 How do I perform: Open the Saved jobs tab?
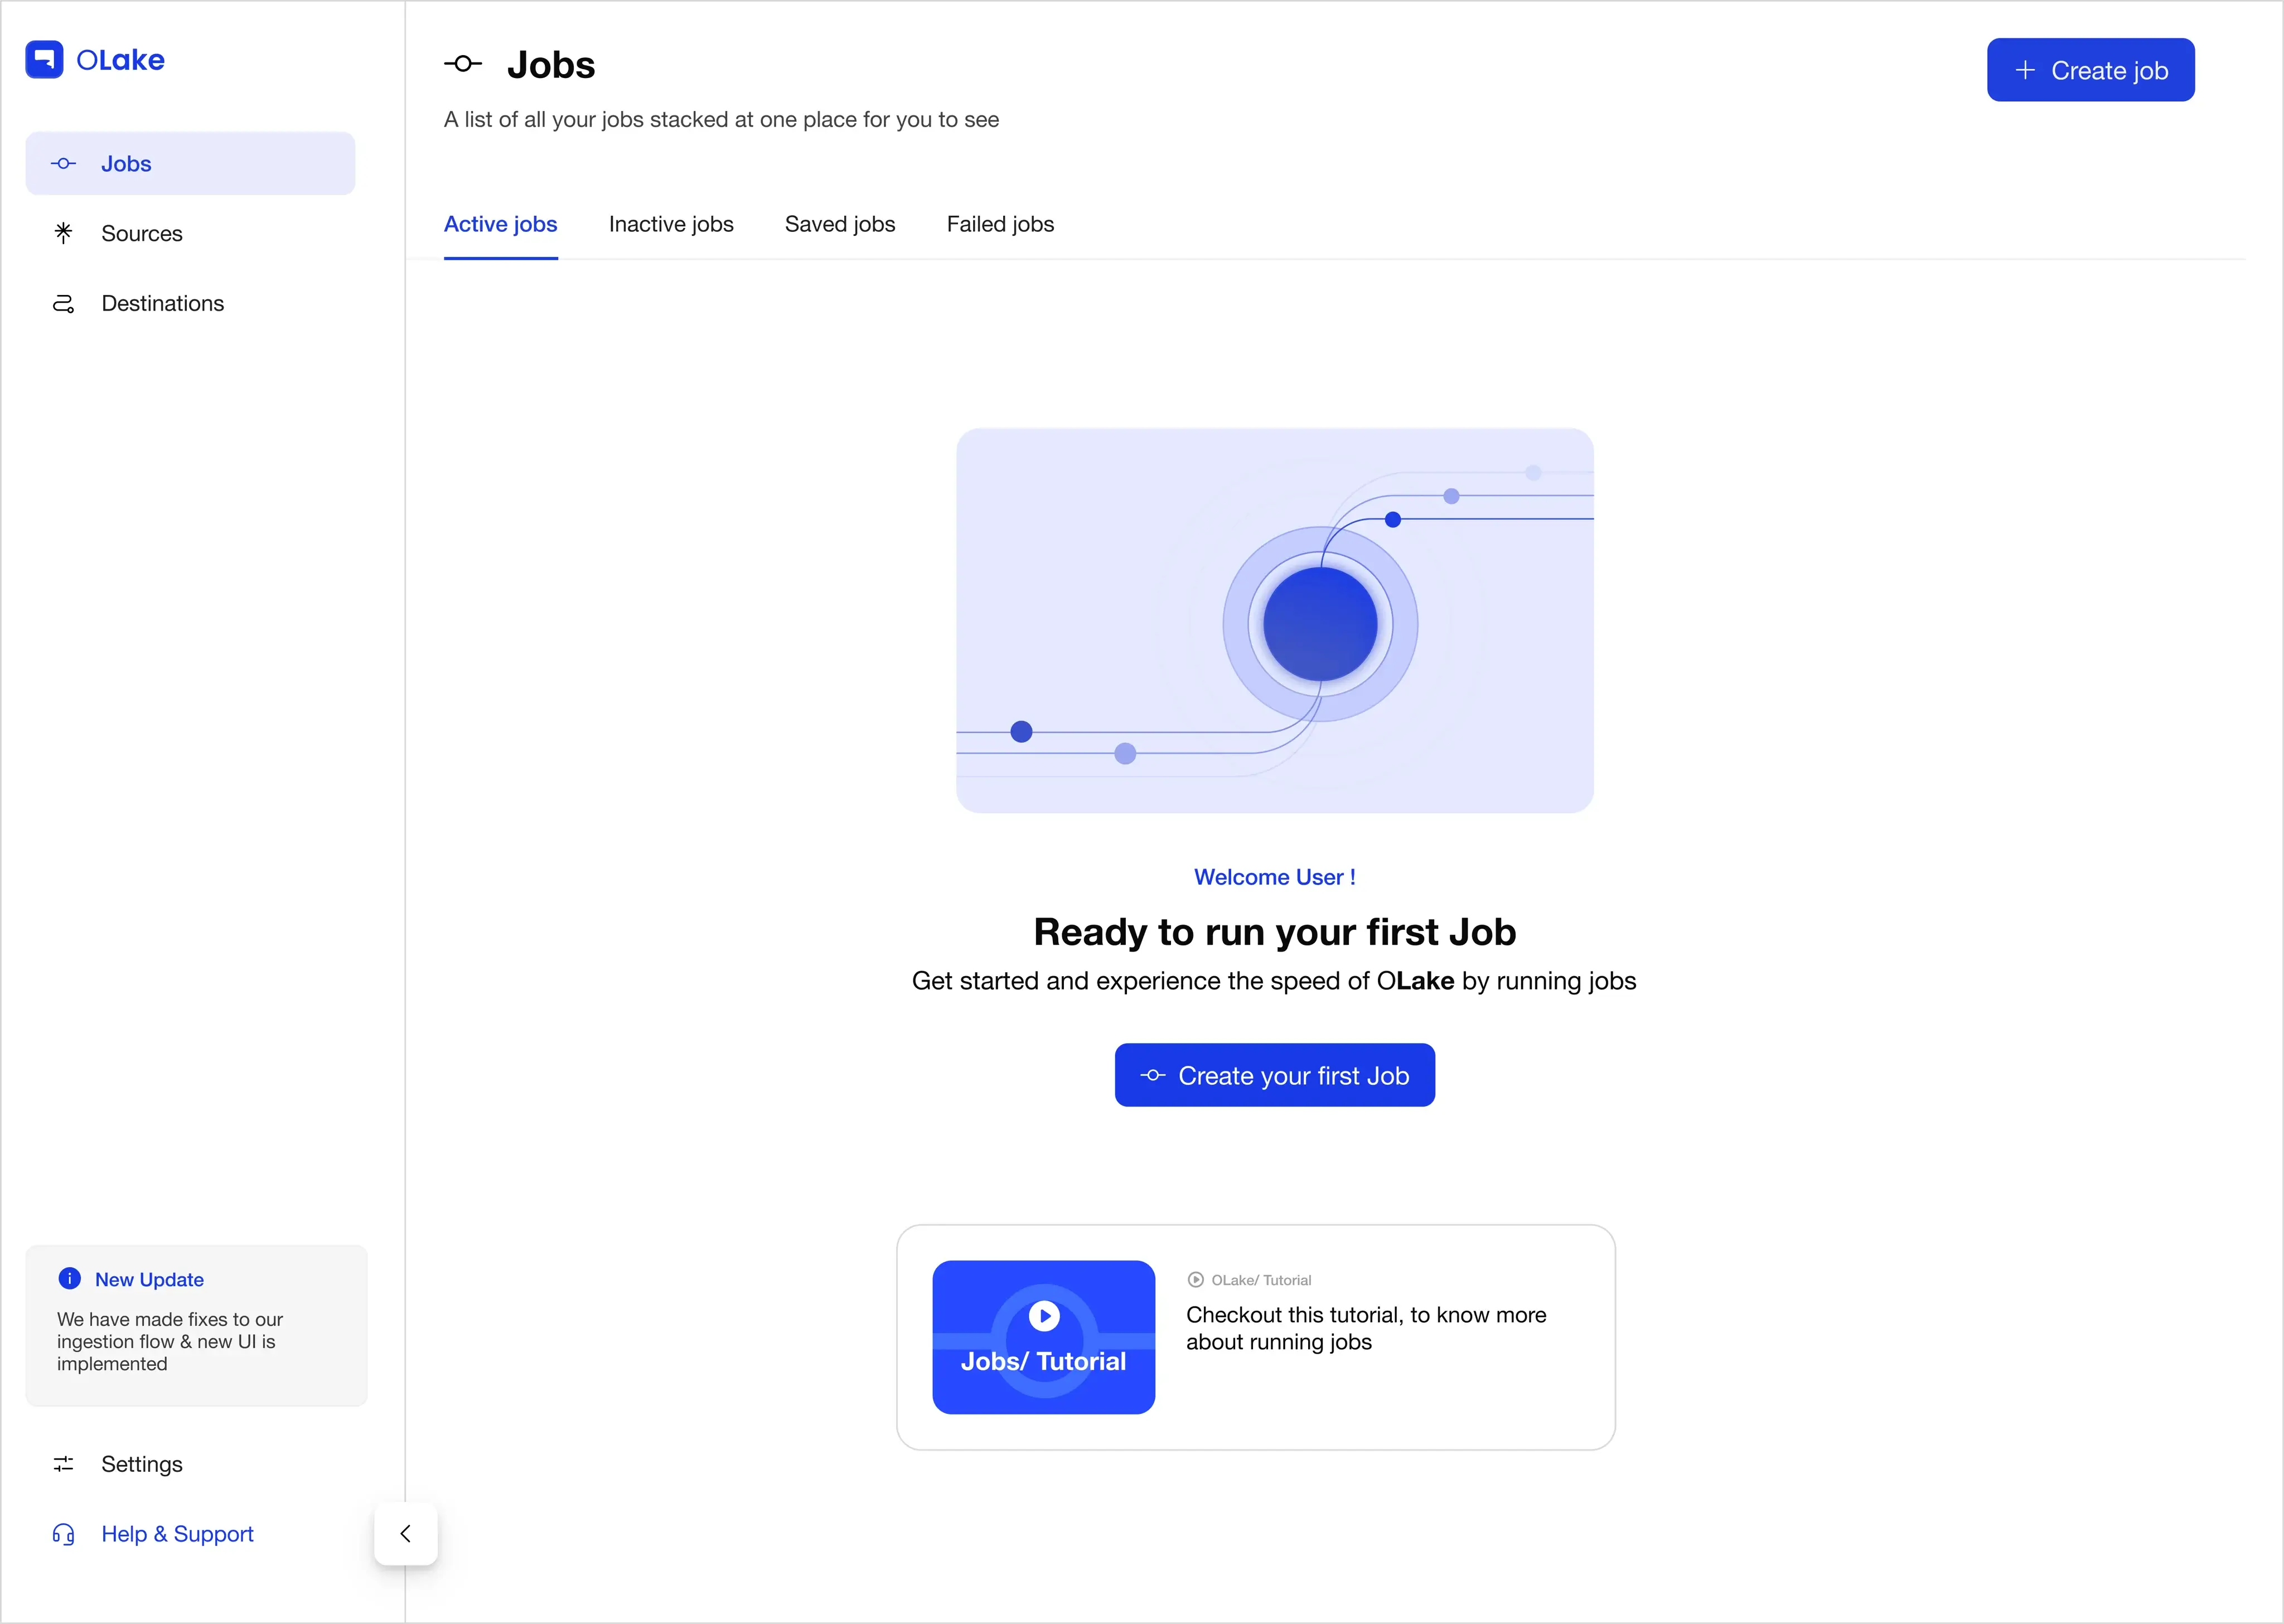pyautogui.click(x=840, y=224)
